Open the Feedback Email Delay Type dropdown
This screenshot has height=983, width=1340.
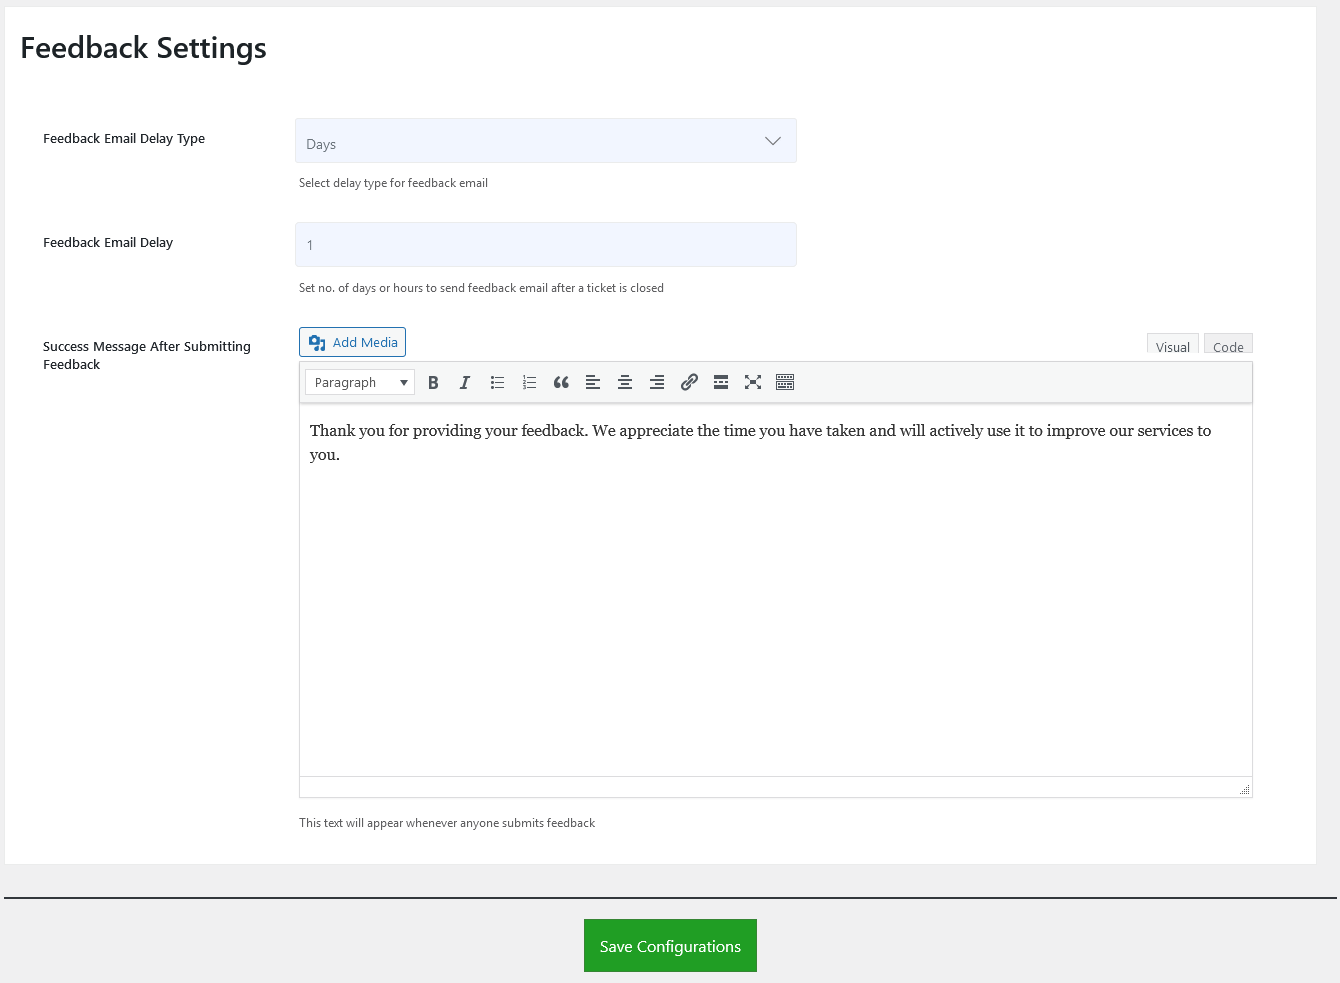tap(545, 141)
